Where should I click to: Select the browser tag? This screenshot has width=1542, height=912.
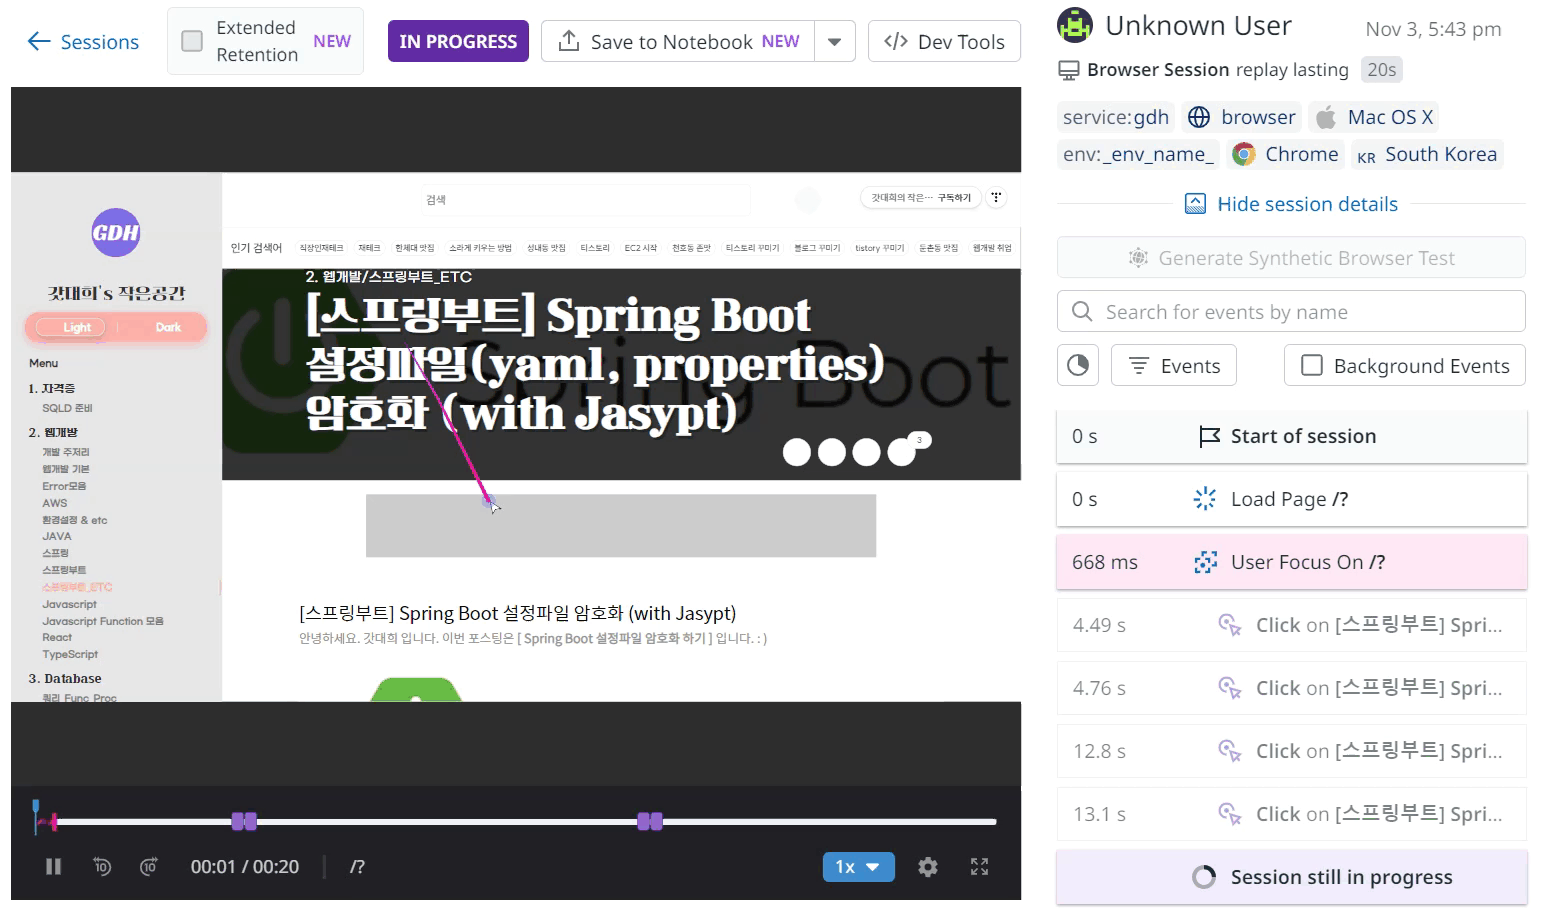pos(1241,117)
